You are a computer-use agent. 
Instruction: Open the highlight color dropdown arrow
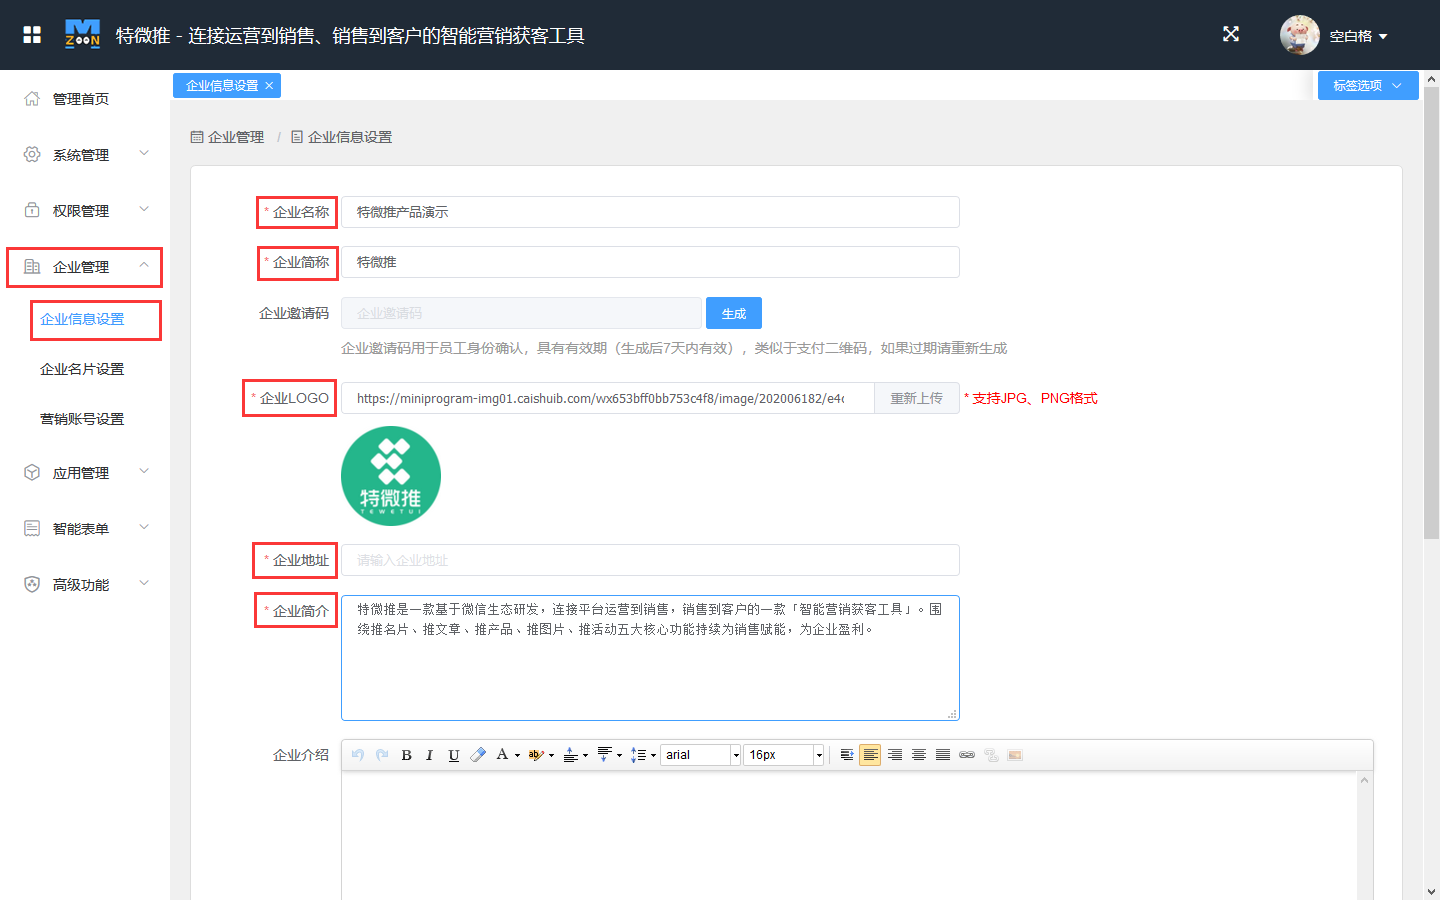(x=551, y=756)
